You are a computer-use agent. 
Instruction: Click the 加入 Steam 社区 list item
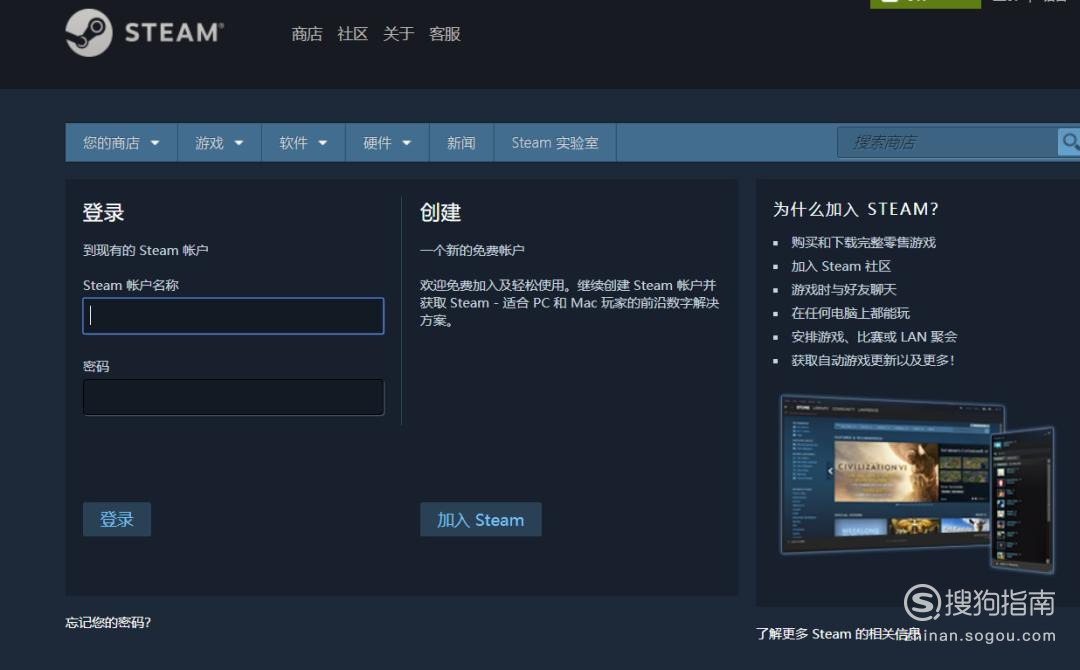841,266
